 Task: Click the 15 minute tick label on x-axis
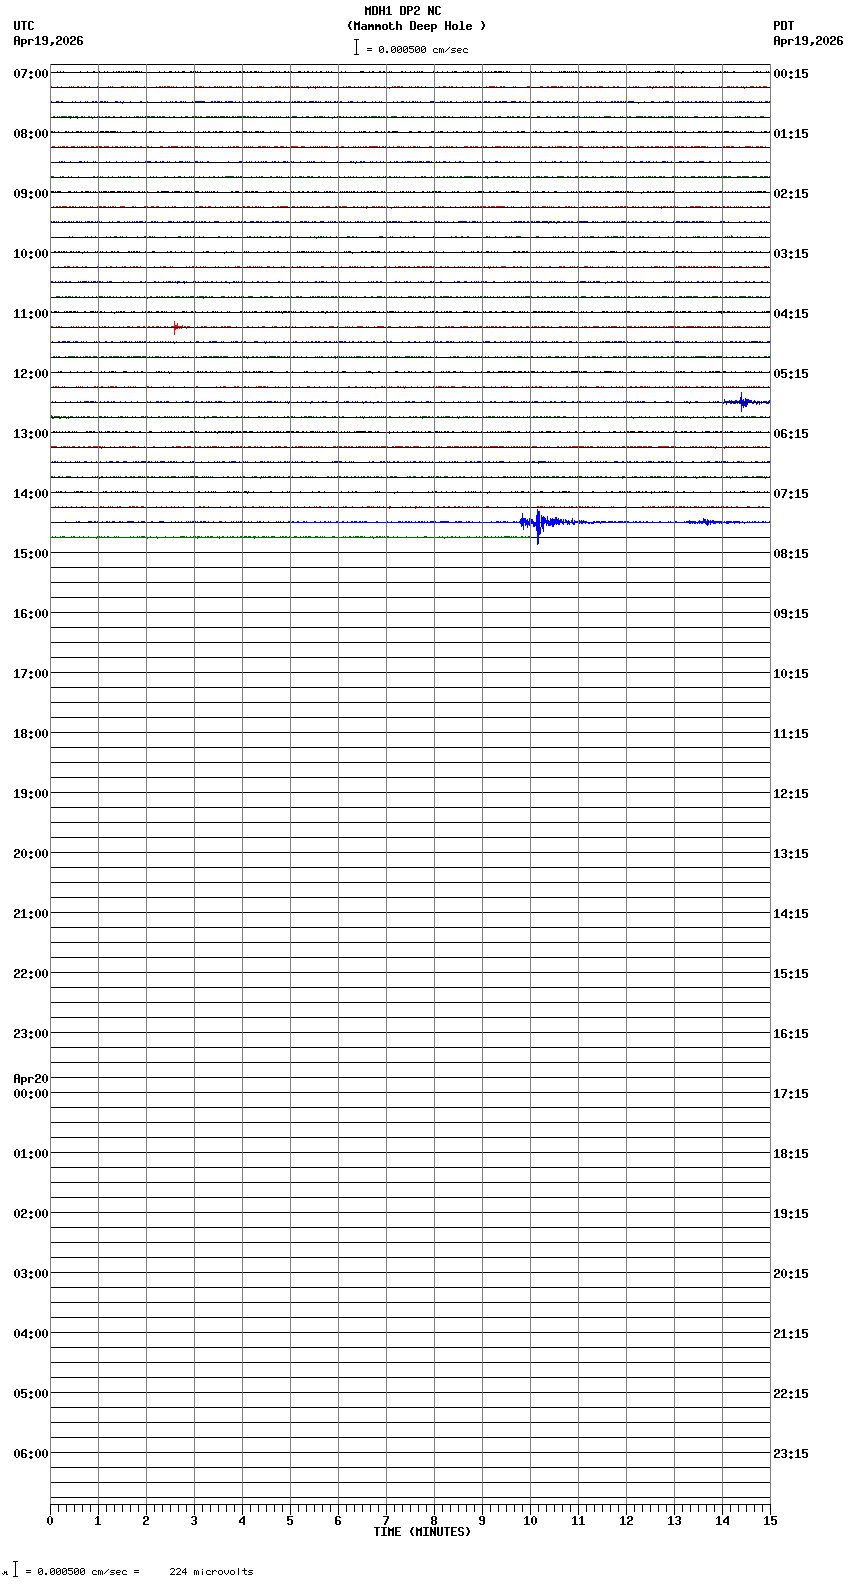770,1522
